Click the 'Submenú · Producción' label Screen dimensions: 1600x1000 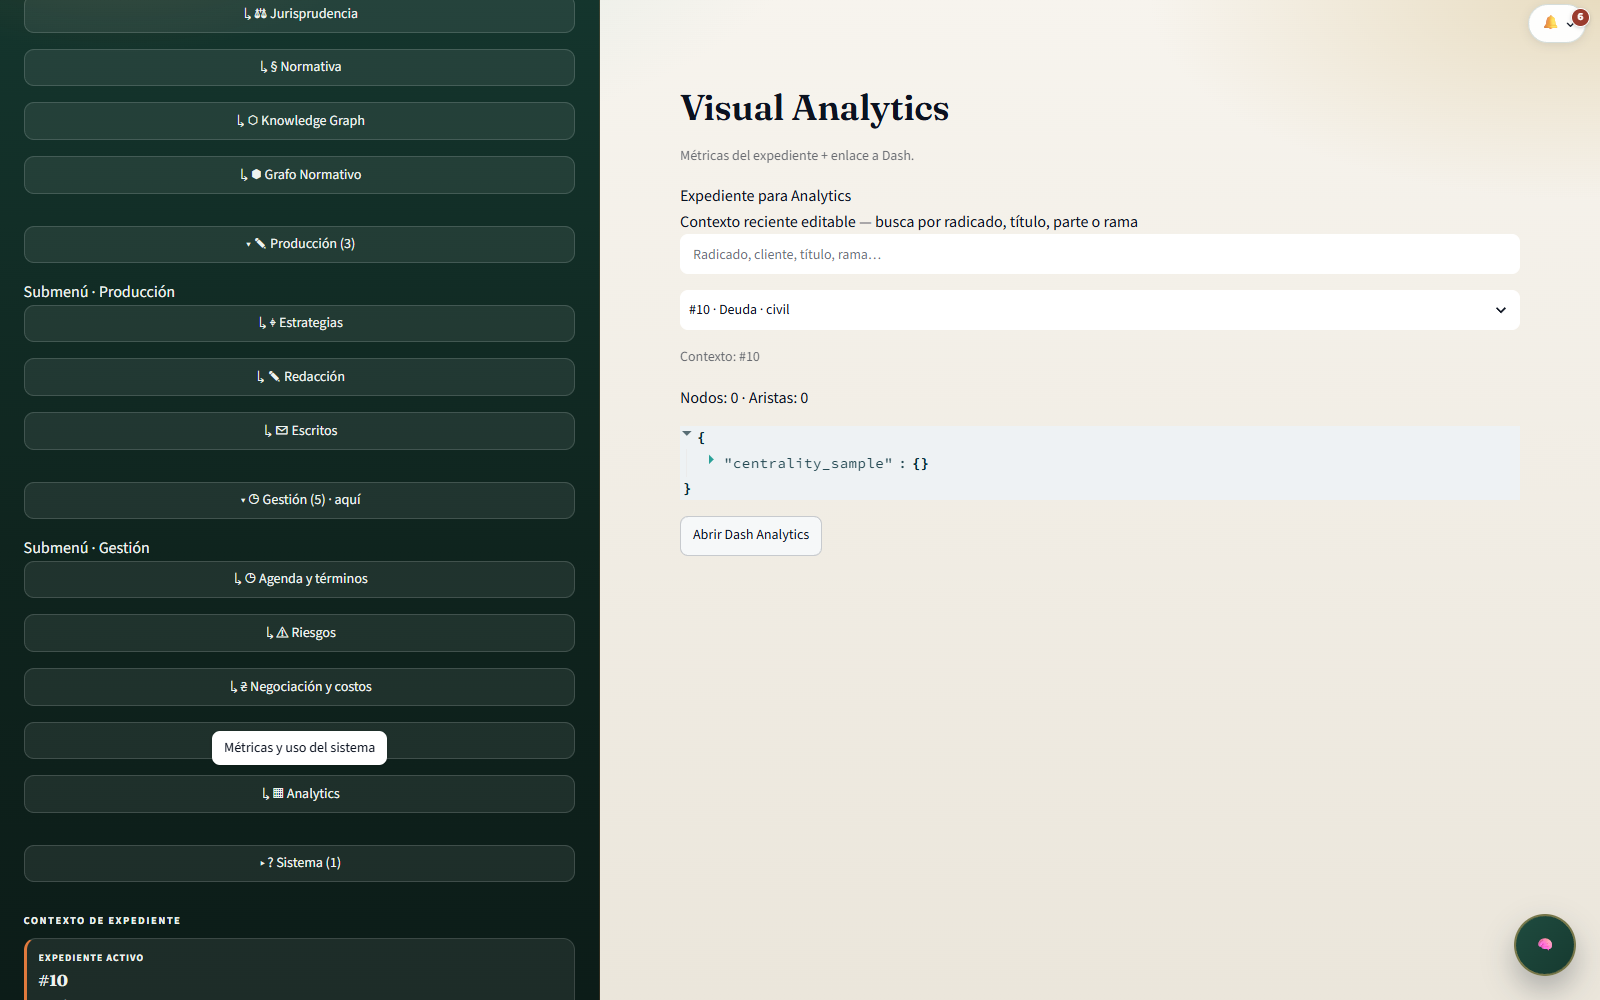point(99,292)
